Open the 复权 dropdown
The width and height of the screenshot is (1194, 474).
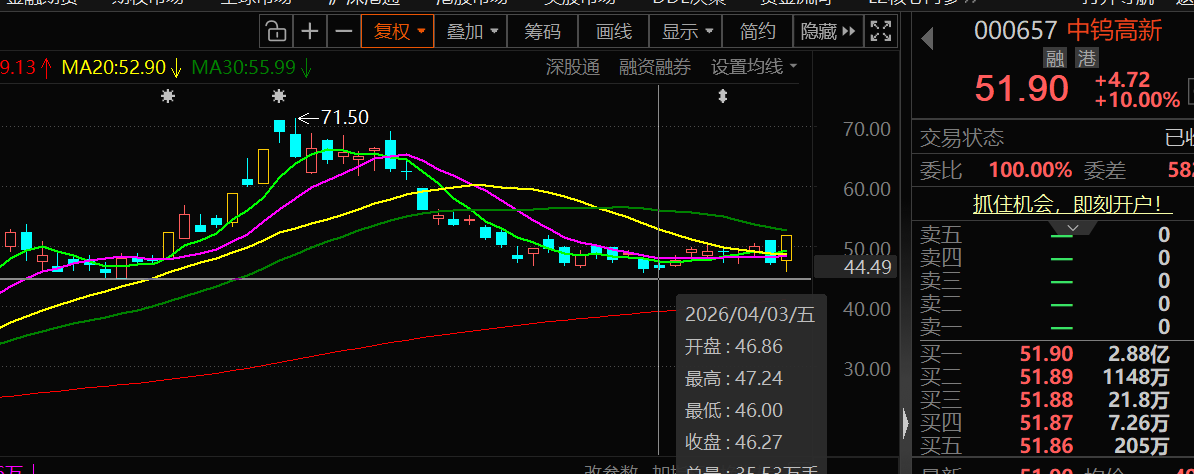397,32
